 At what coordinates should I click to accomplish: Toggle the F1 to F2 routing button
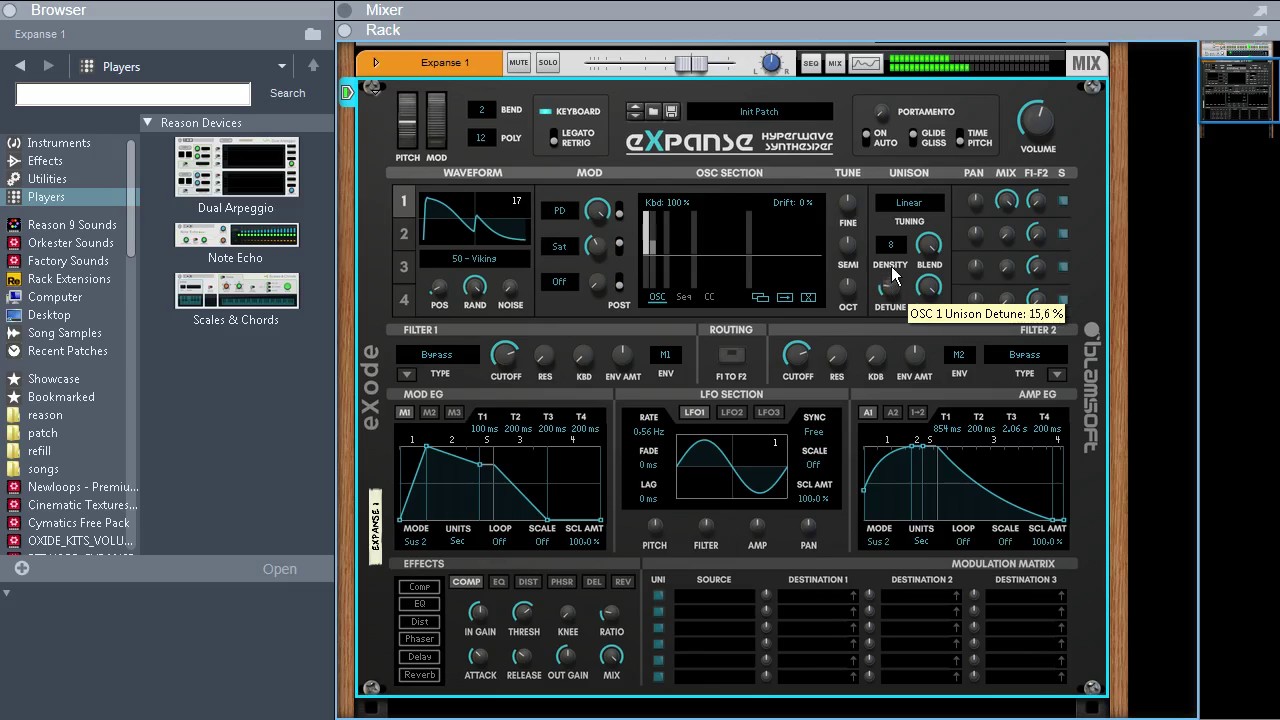pyautogui.click(x=731, y=355)
